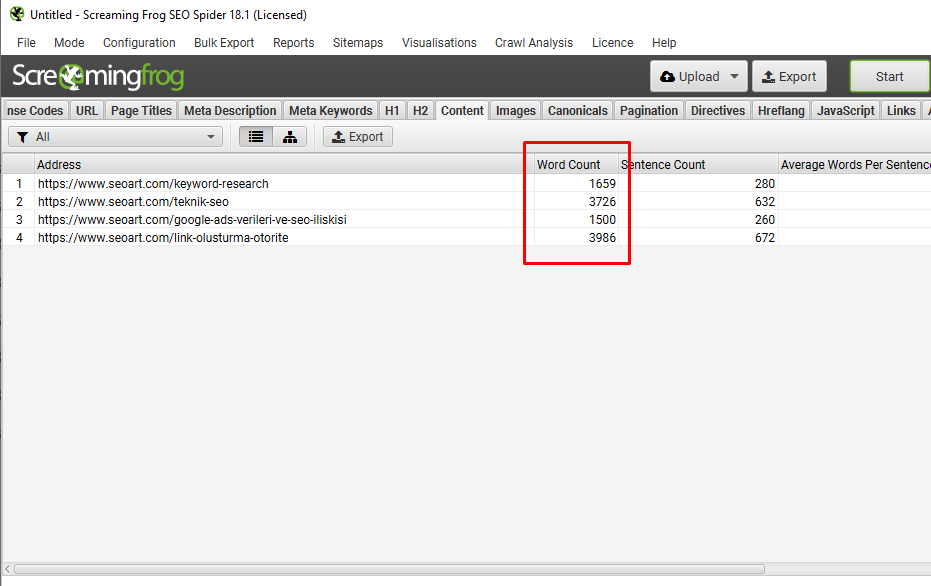Select the Meta Description tab
The height and width of the screenshot is (586, 931).
pyautogui.click(x=230, y=111)
